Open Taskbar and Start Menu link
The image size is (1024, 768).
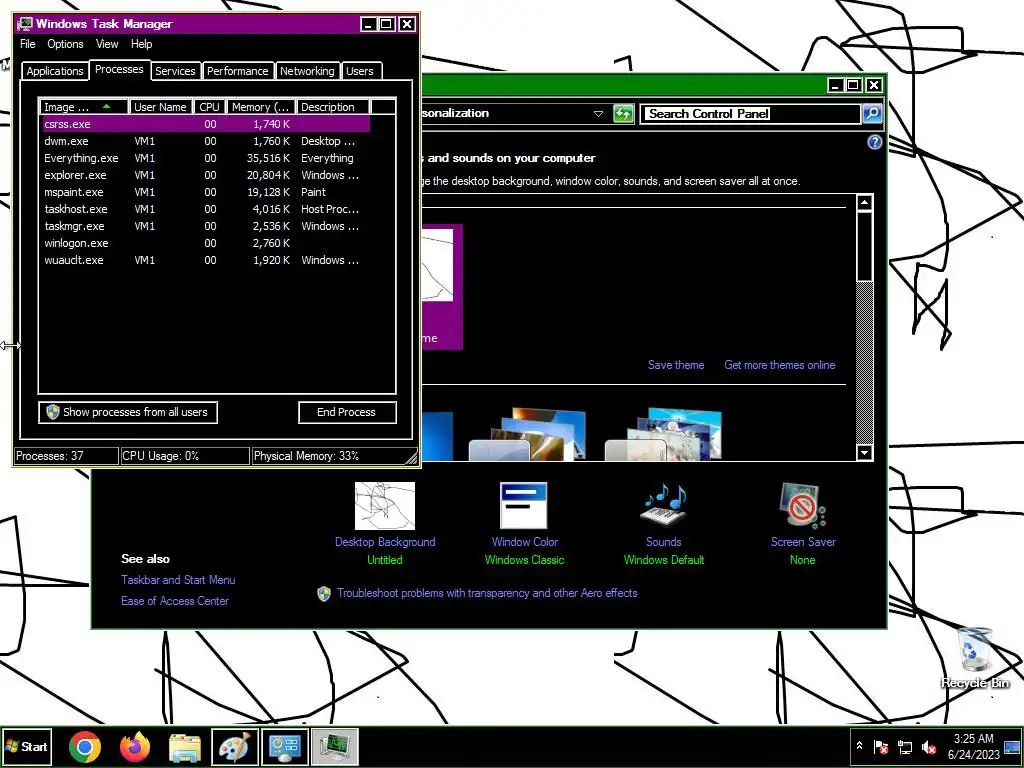point(178,580)
